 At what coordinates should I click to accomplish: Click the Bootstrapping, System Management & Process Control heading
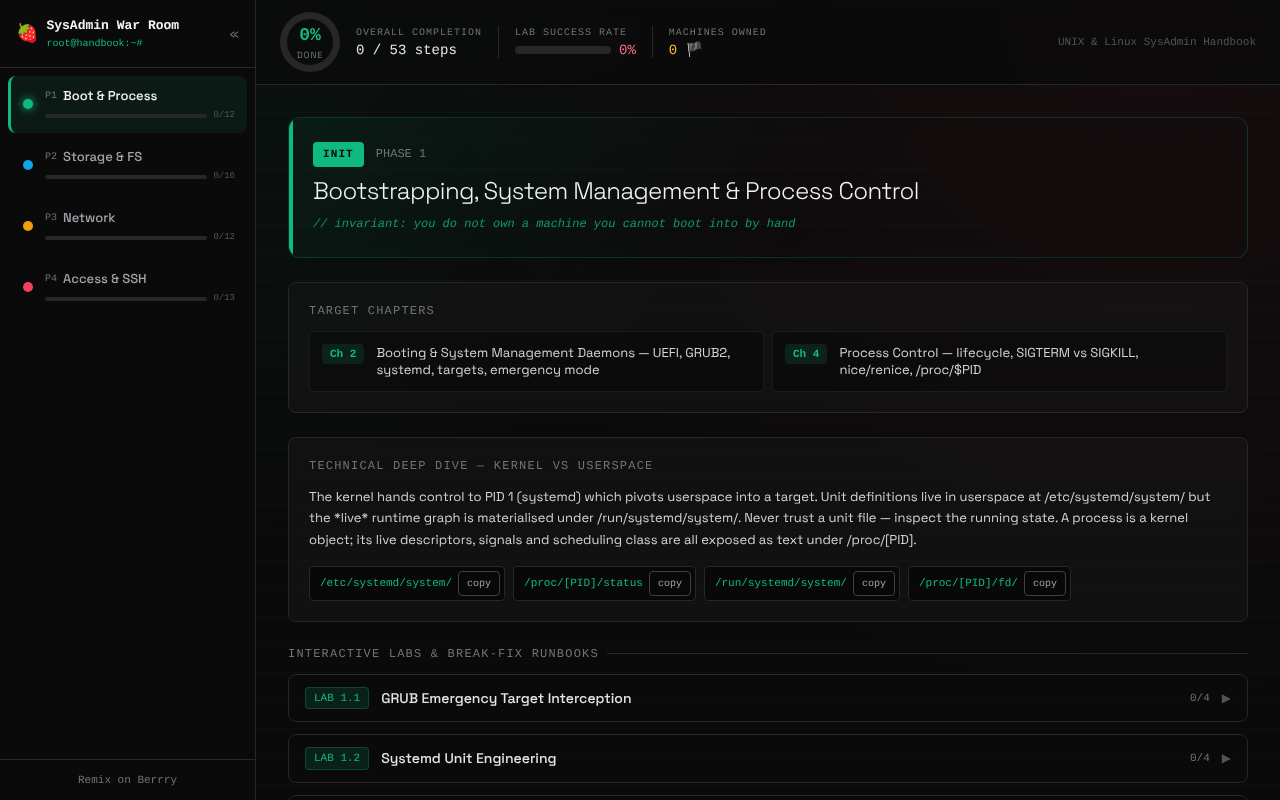point(616,191)
